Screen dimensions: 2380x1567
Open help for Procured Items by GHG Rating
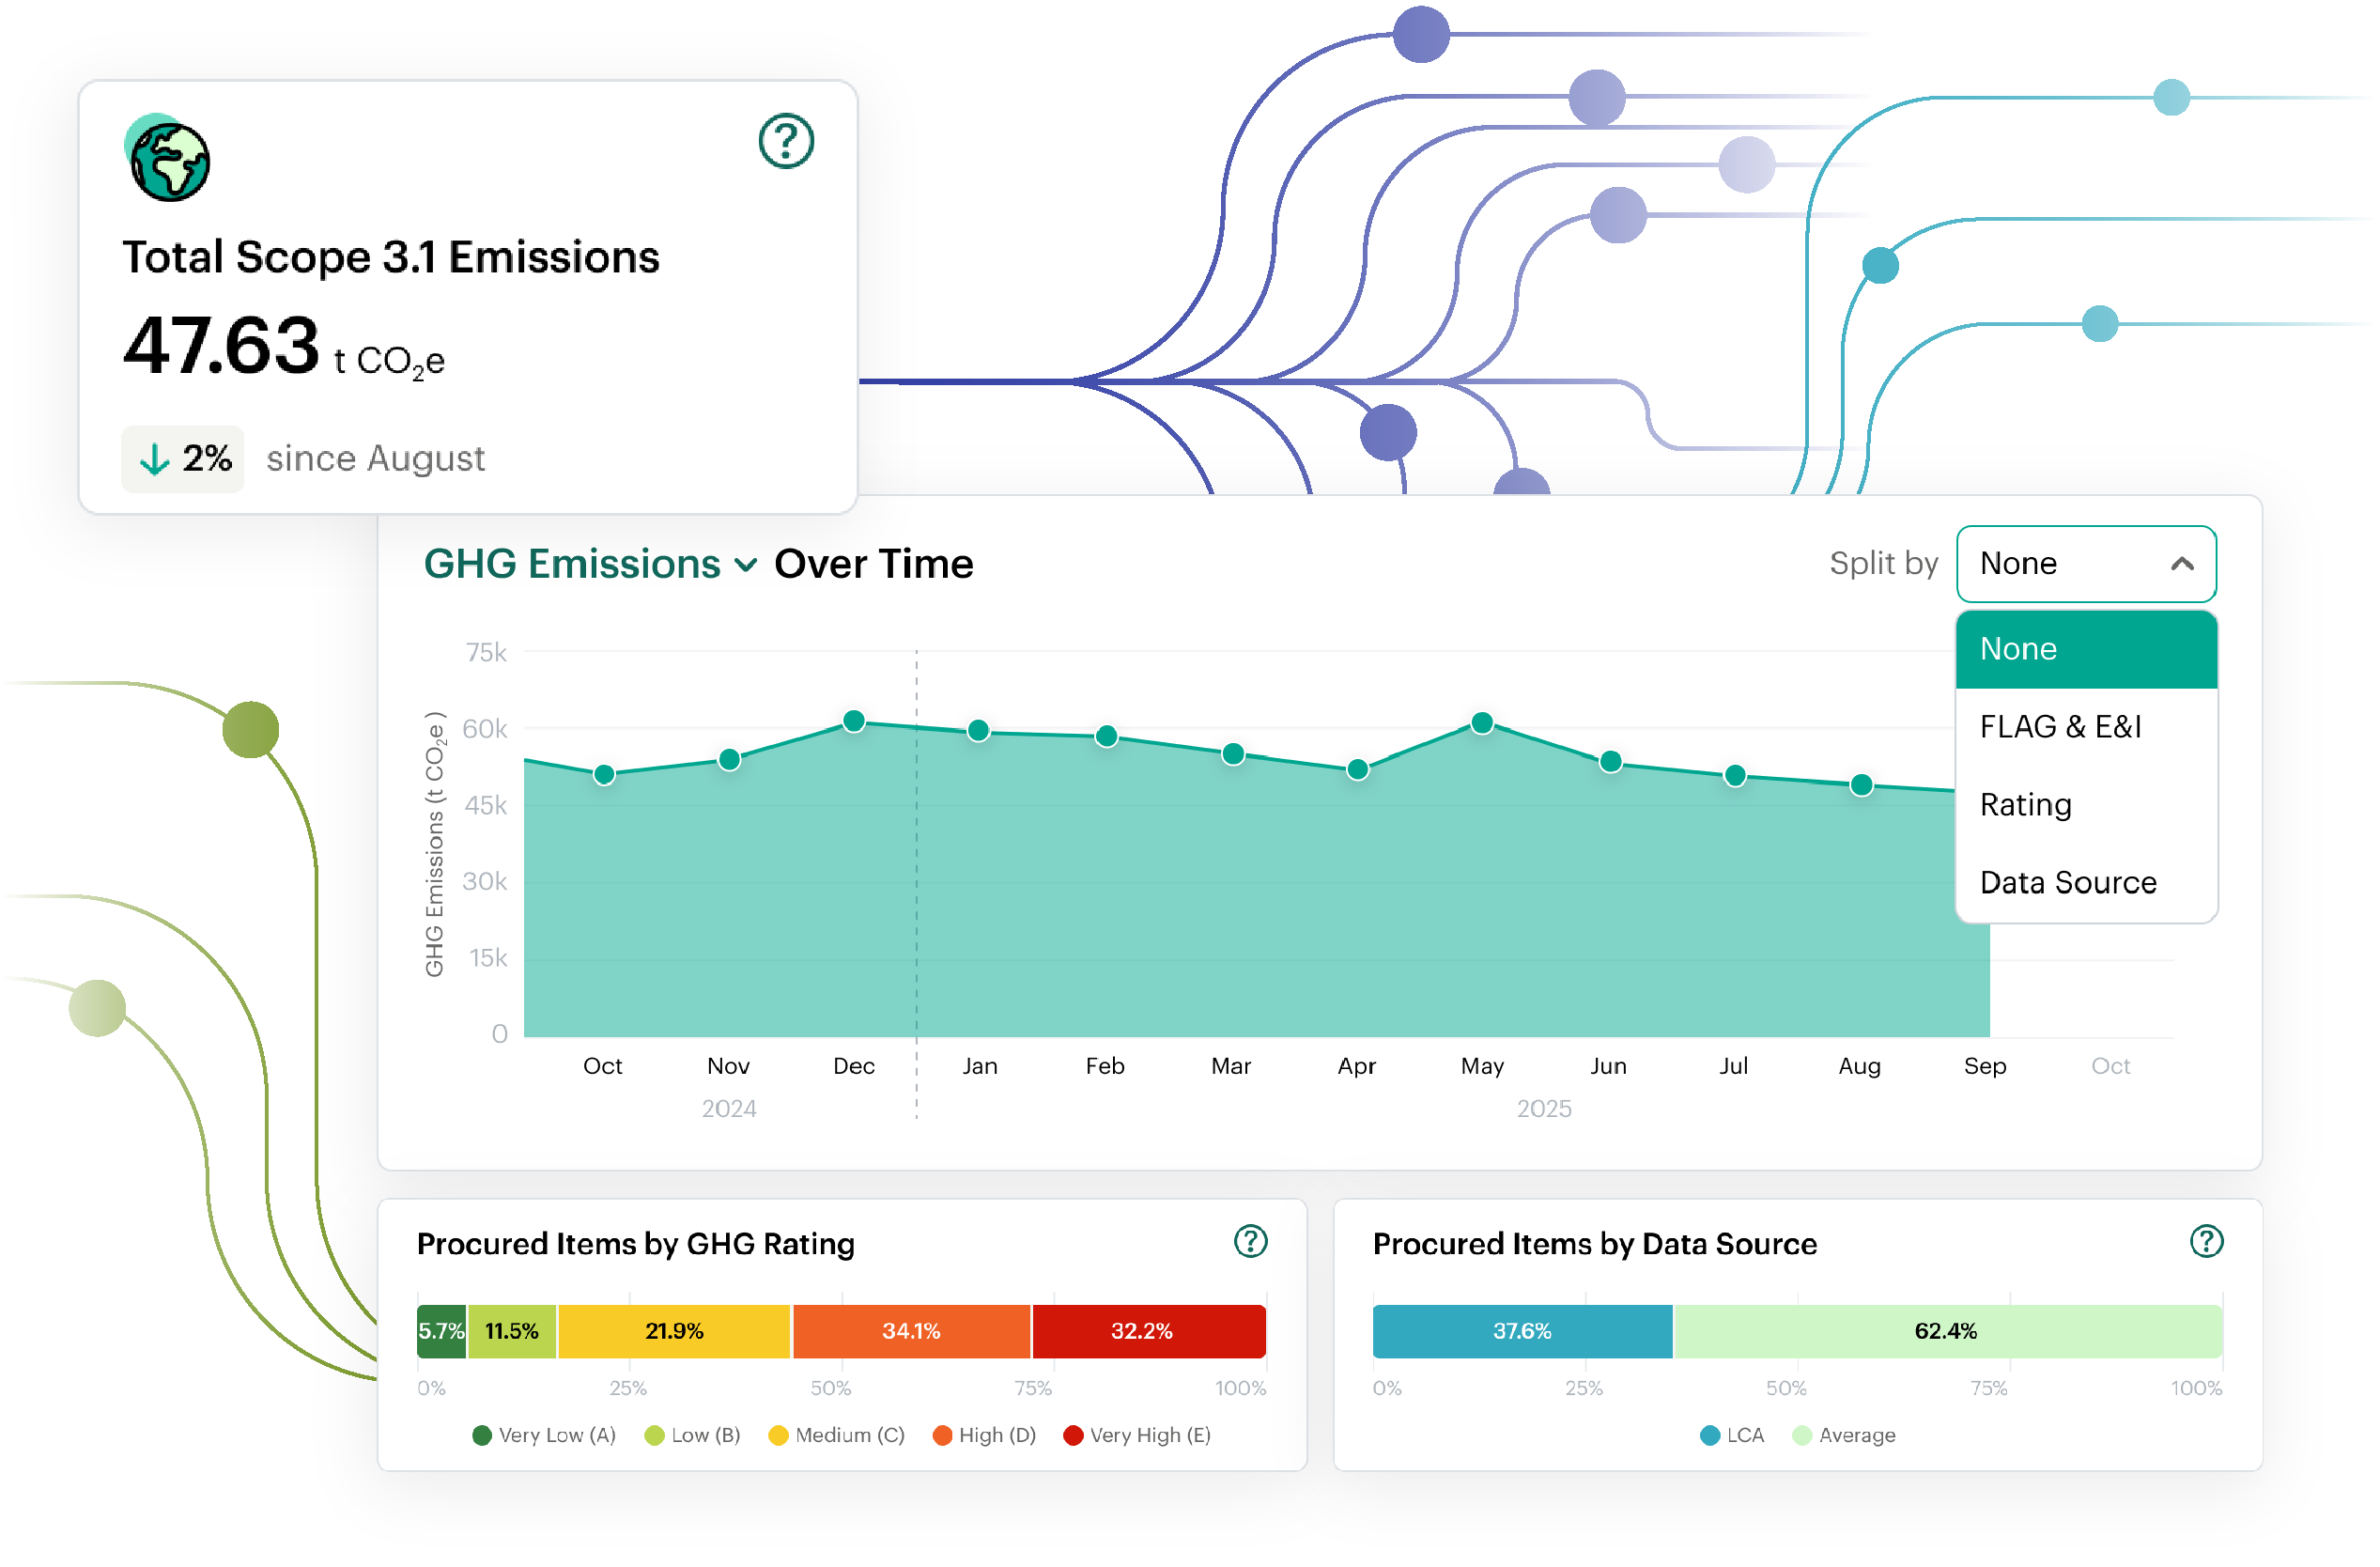1250,1241
